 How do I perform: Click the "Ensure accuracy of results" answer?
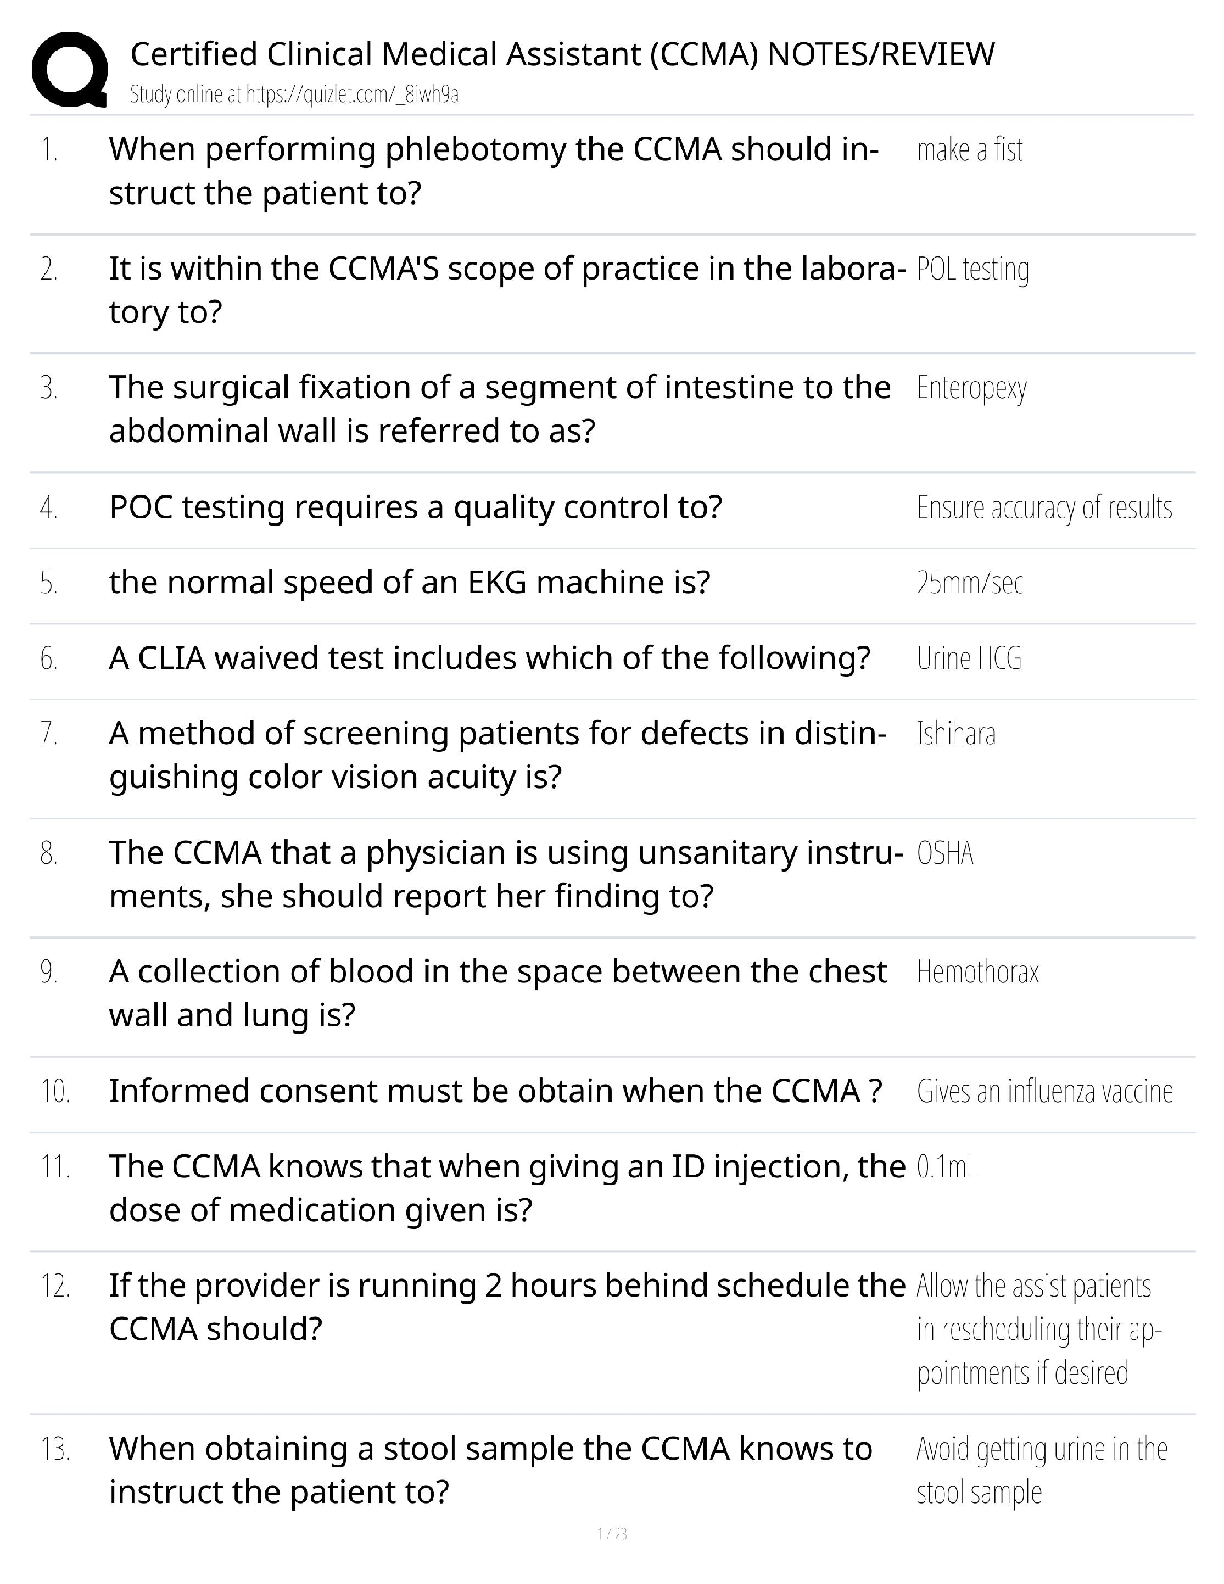1044,508
